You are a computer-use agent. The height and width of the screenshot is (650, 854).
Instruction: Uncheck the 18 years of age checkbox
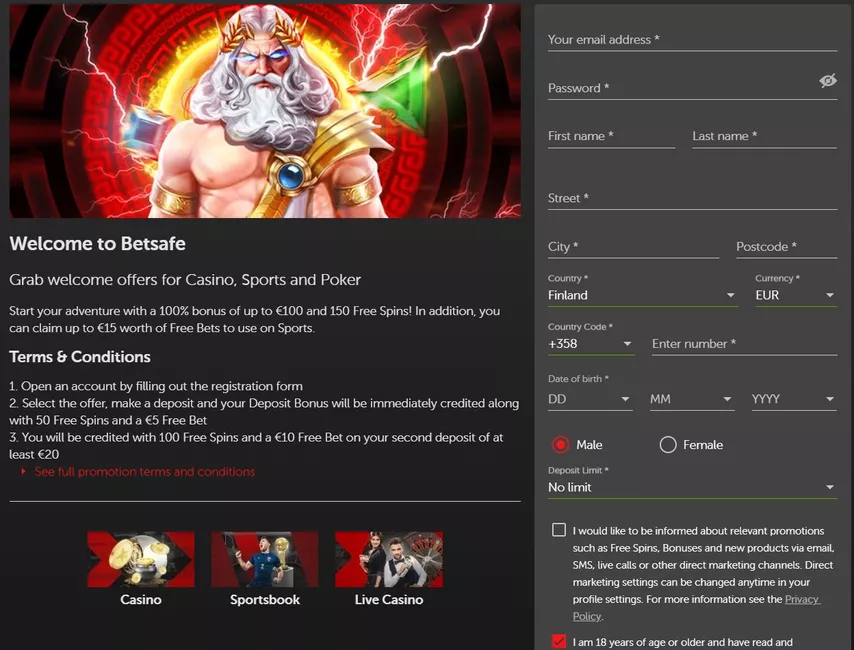click(559, 641)
